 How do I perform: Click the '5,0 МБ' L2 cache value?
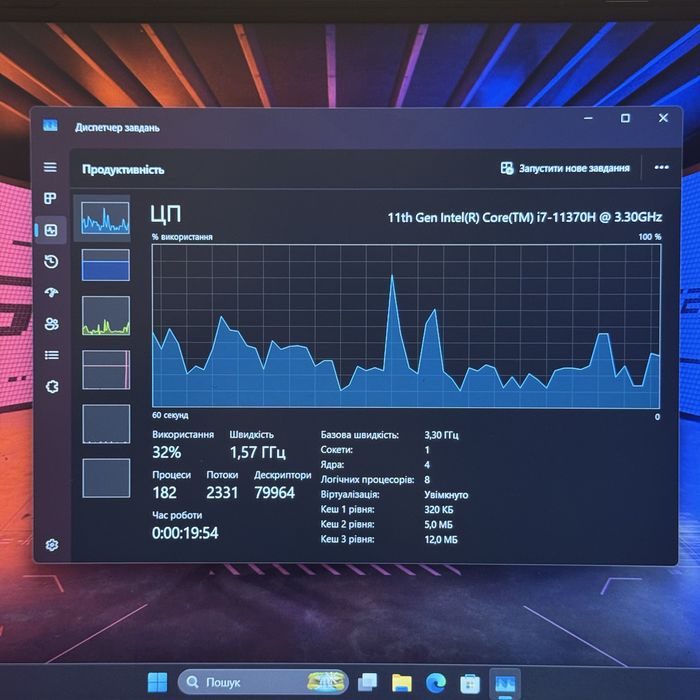coord(438,525)
